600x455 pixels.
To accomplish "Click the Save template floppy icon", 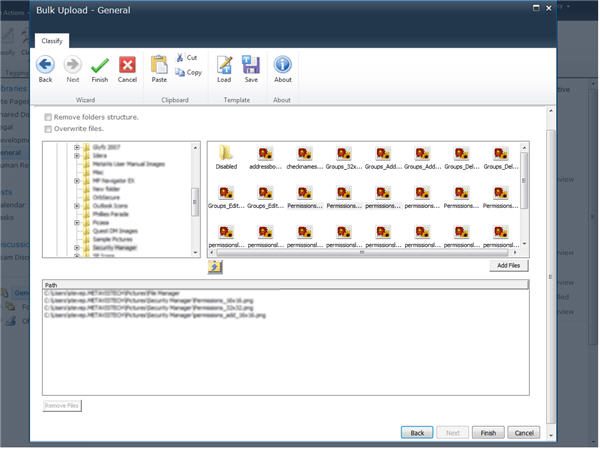I will click(251, 65).
